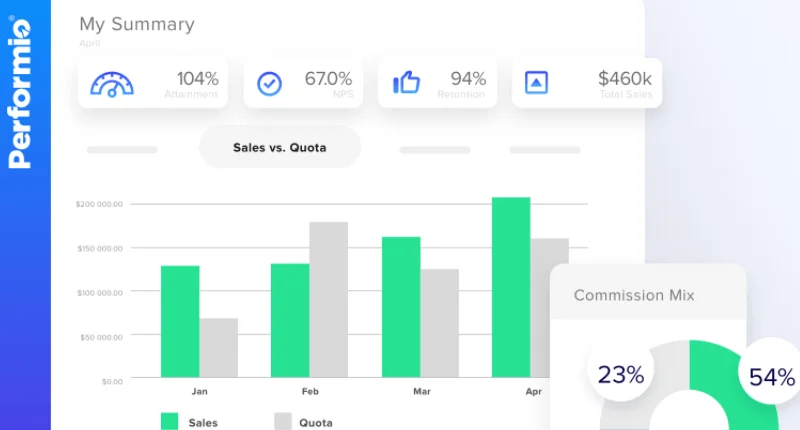Open the placeholder tab left of Sales vs. Quota
The height and width of the screenshot is (430, 800).
coord(122,150)
